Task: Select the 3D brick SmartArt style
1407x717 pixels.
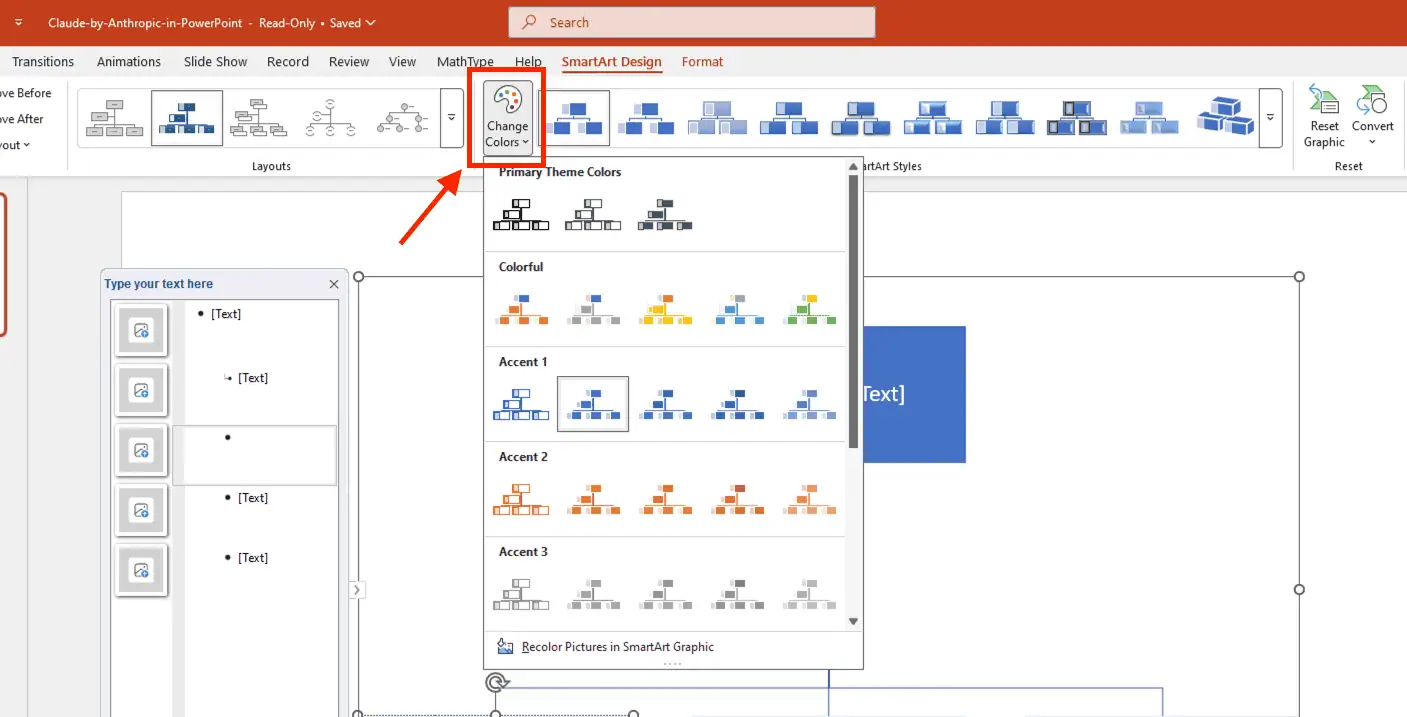Action: click(1224, 117)
